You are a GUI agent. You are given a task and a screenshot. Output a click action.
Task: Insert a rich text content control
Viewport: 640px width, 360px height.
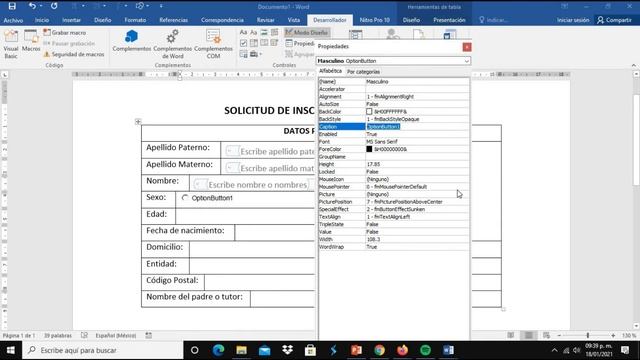pyautogui.click(x=243, y=32)
